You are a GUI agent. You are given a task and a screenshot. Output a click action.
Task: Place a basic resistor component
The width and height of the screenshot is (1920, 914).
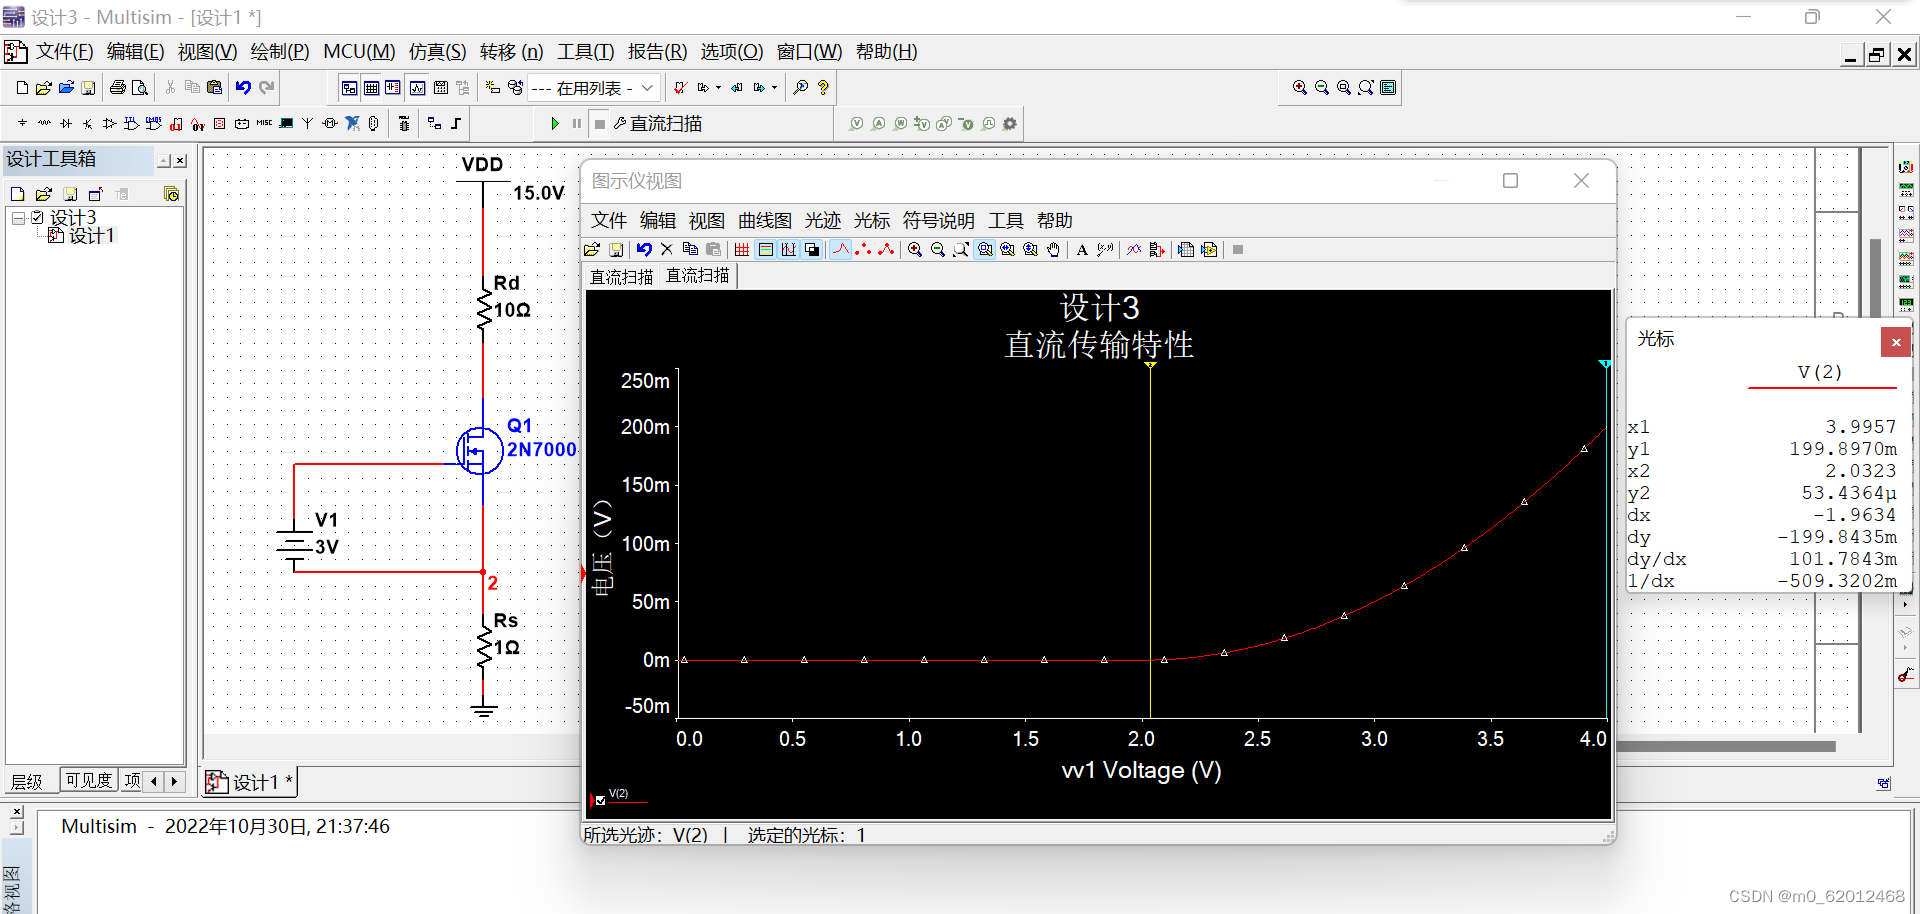click(44, 124)
